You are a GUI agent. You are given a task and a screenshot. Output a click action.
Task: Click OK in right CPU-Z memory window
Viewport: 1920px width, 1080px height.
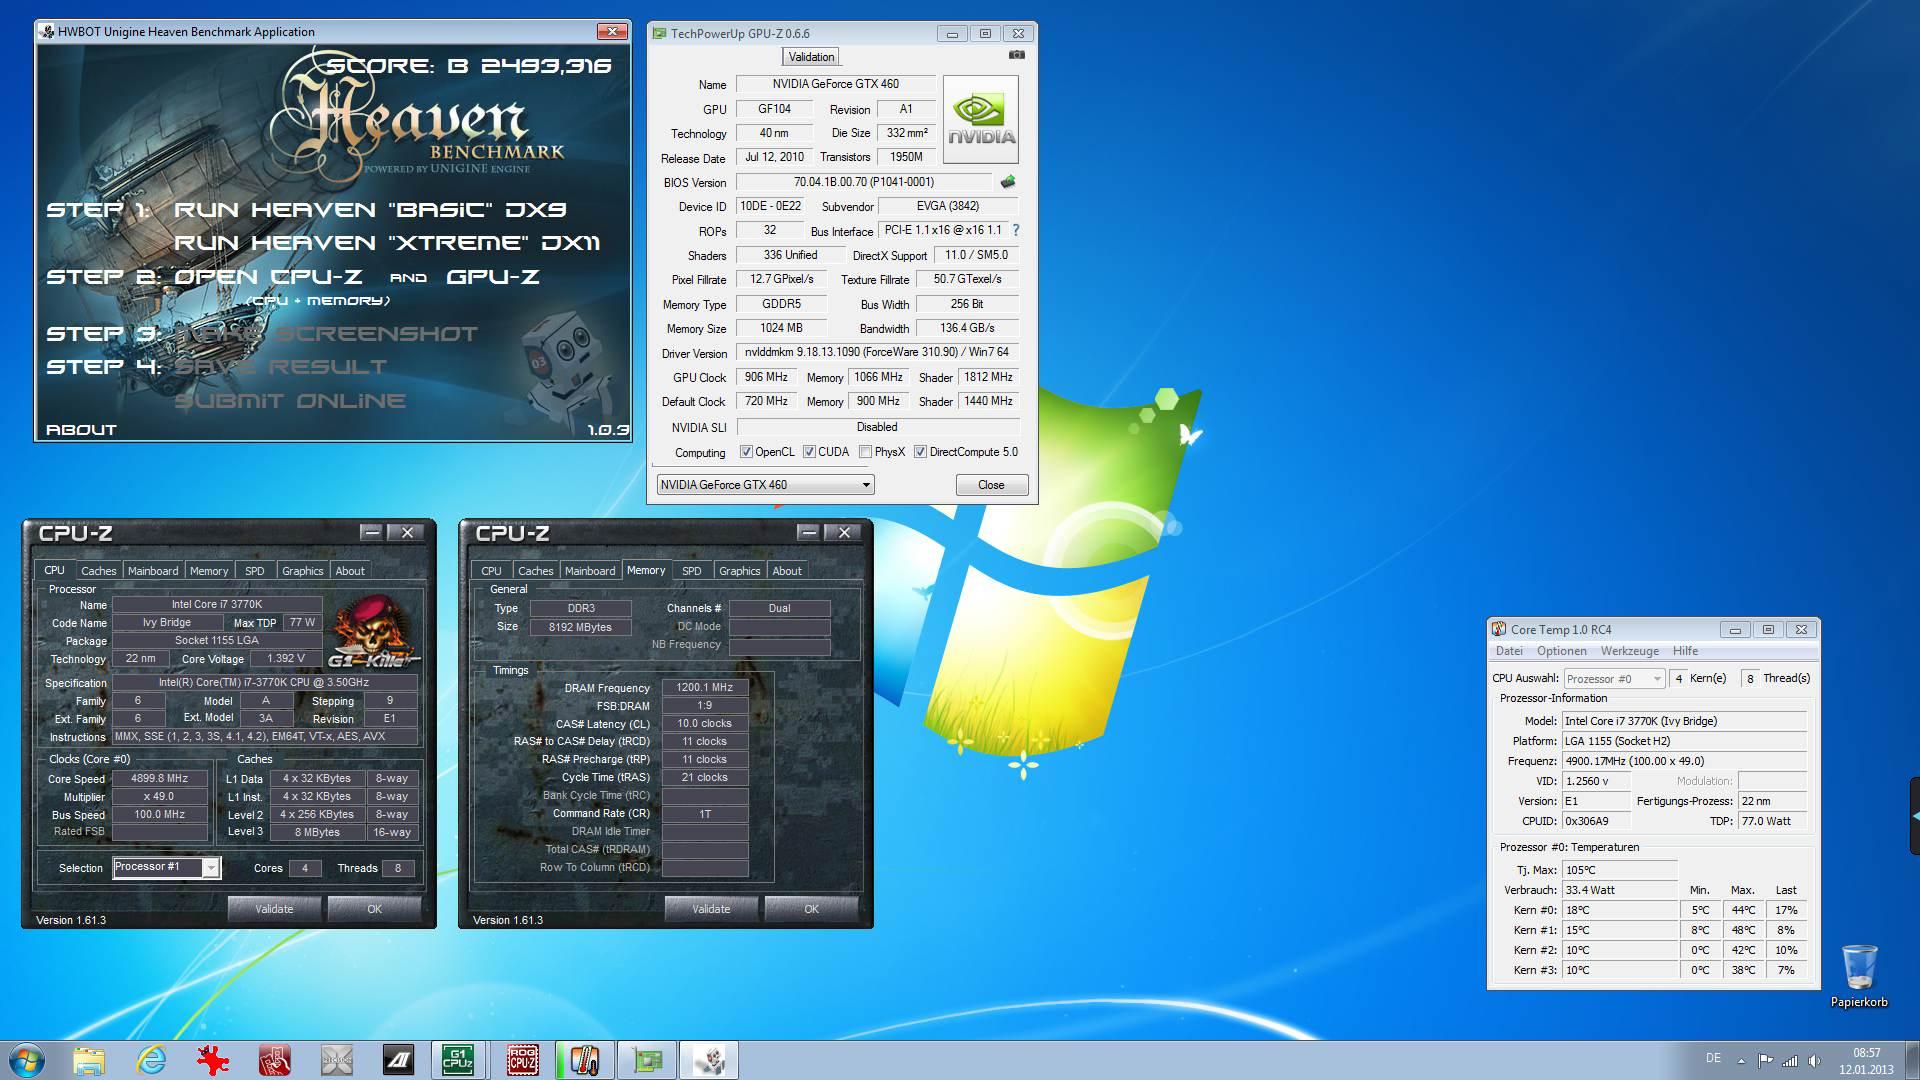coord(811,909)
